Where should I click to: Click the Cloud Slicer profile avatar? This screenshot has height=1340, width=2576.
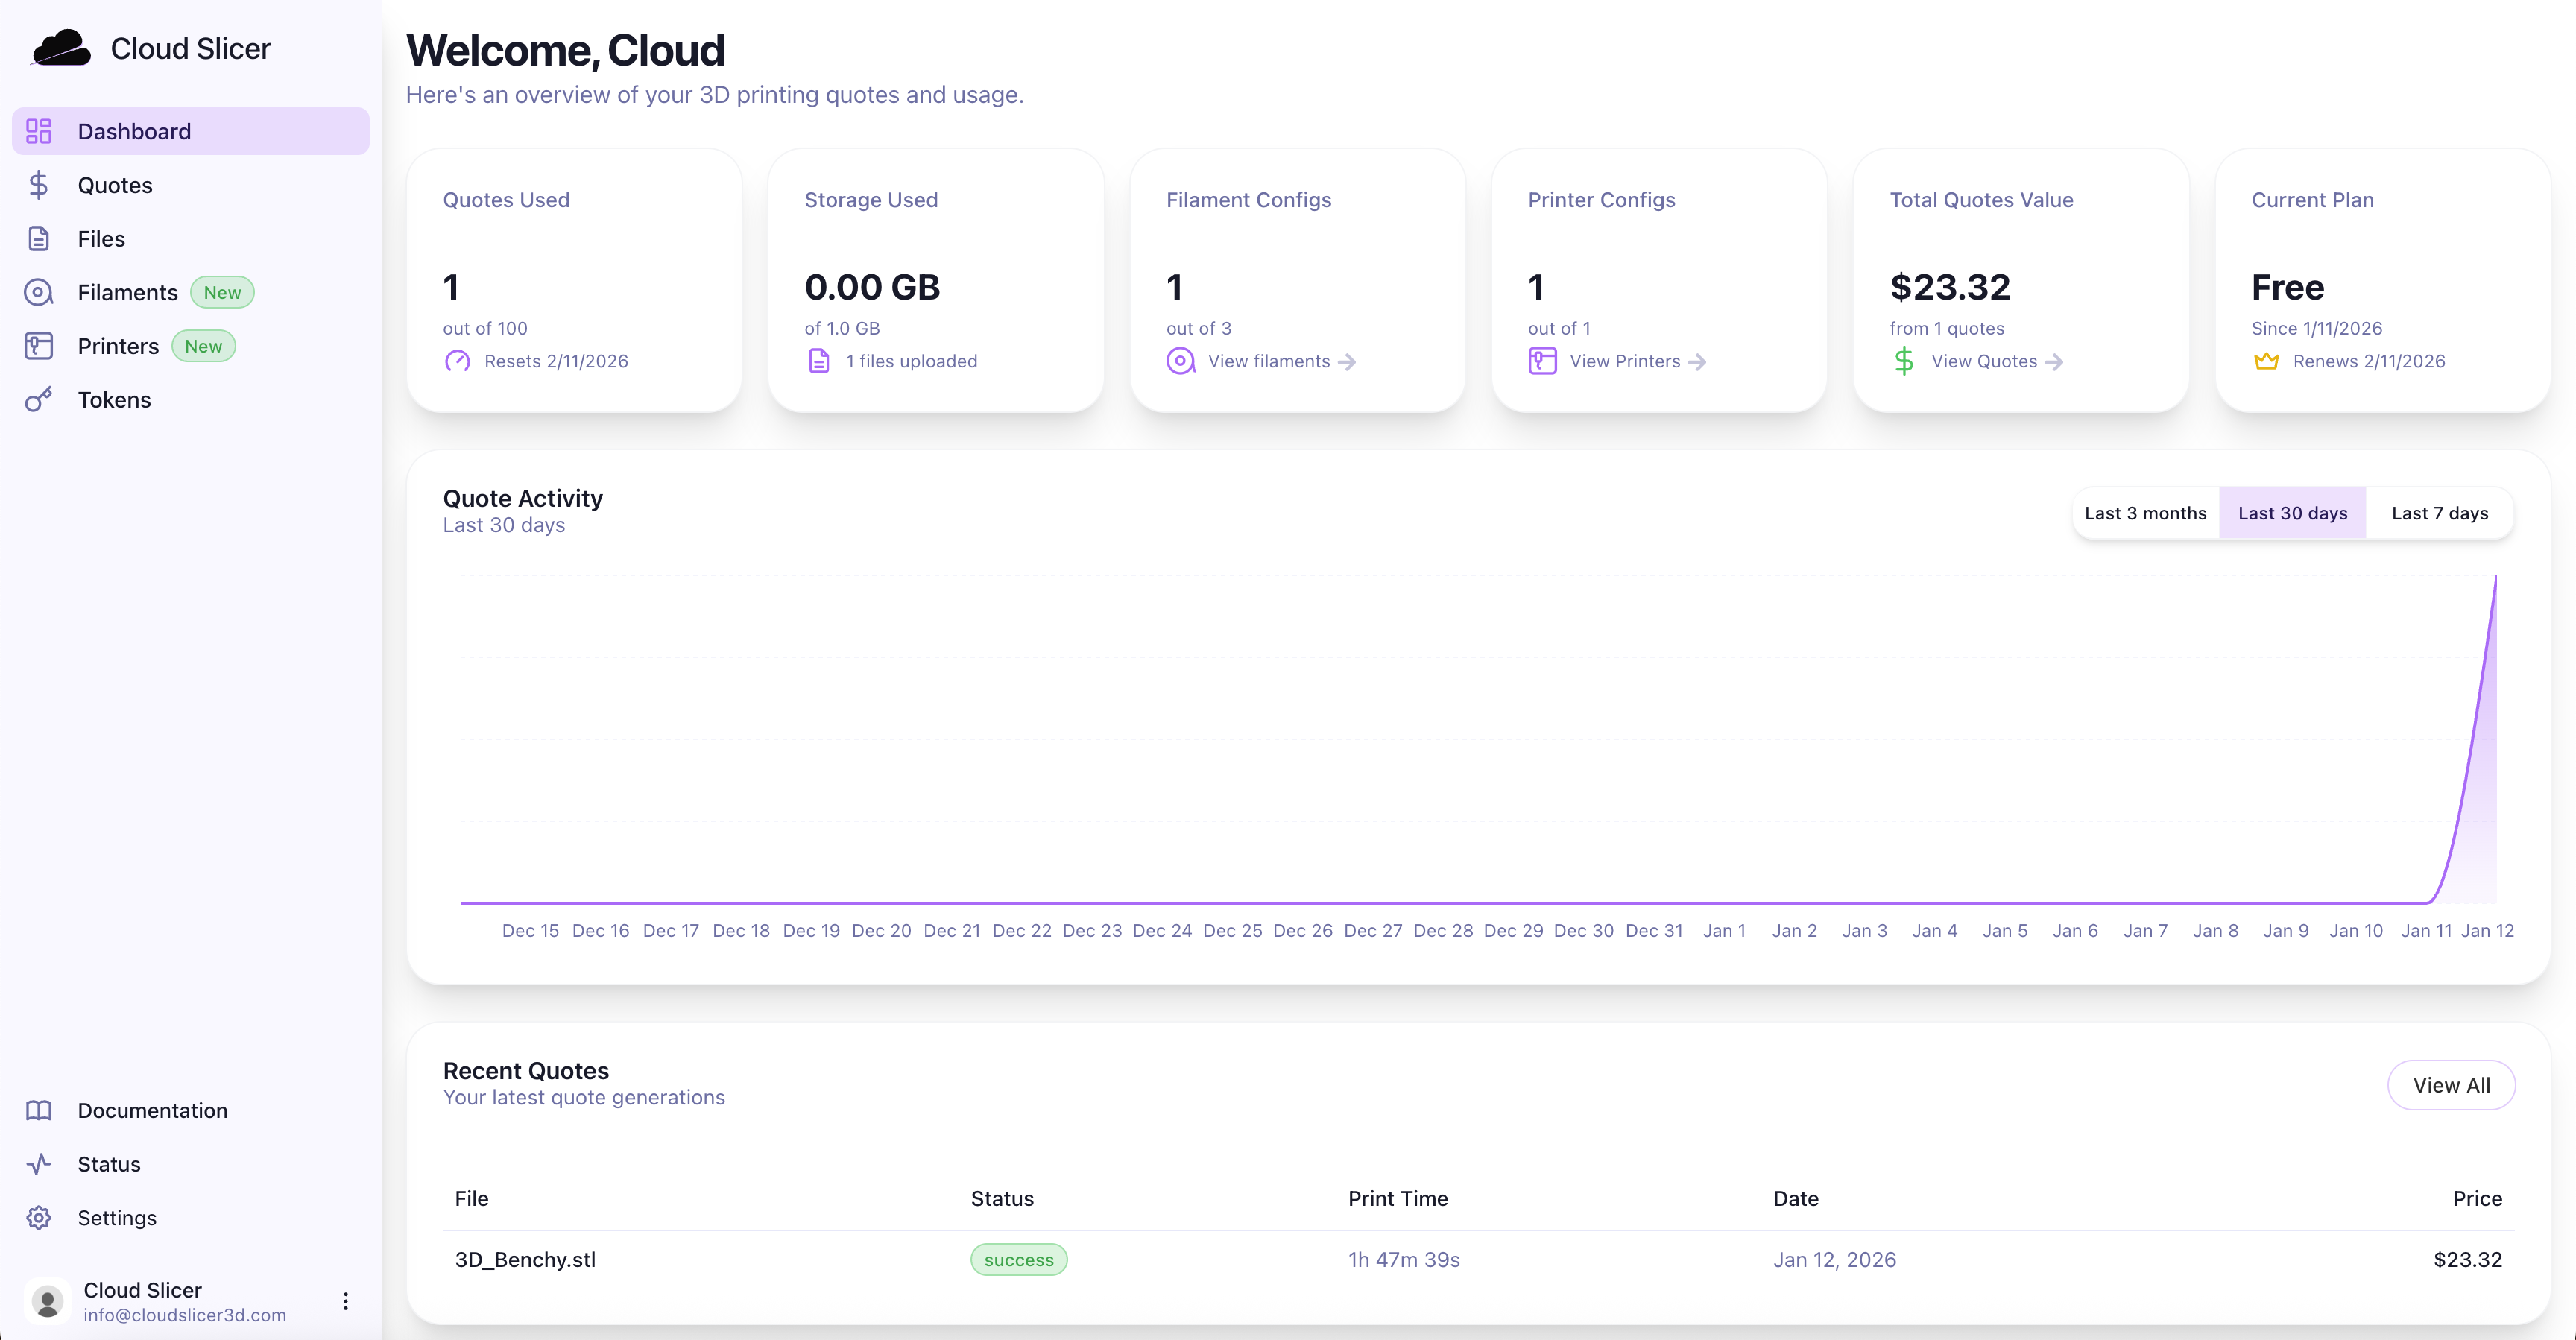[47, 1301]
